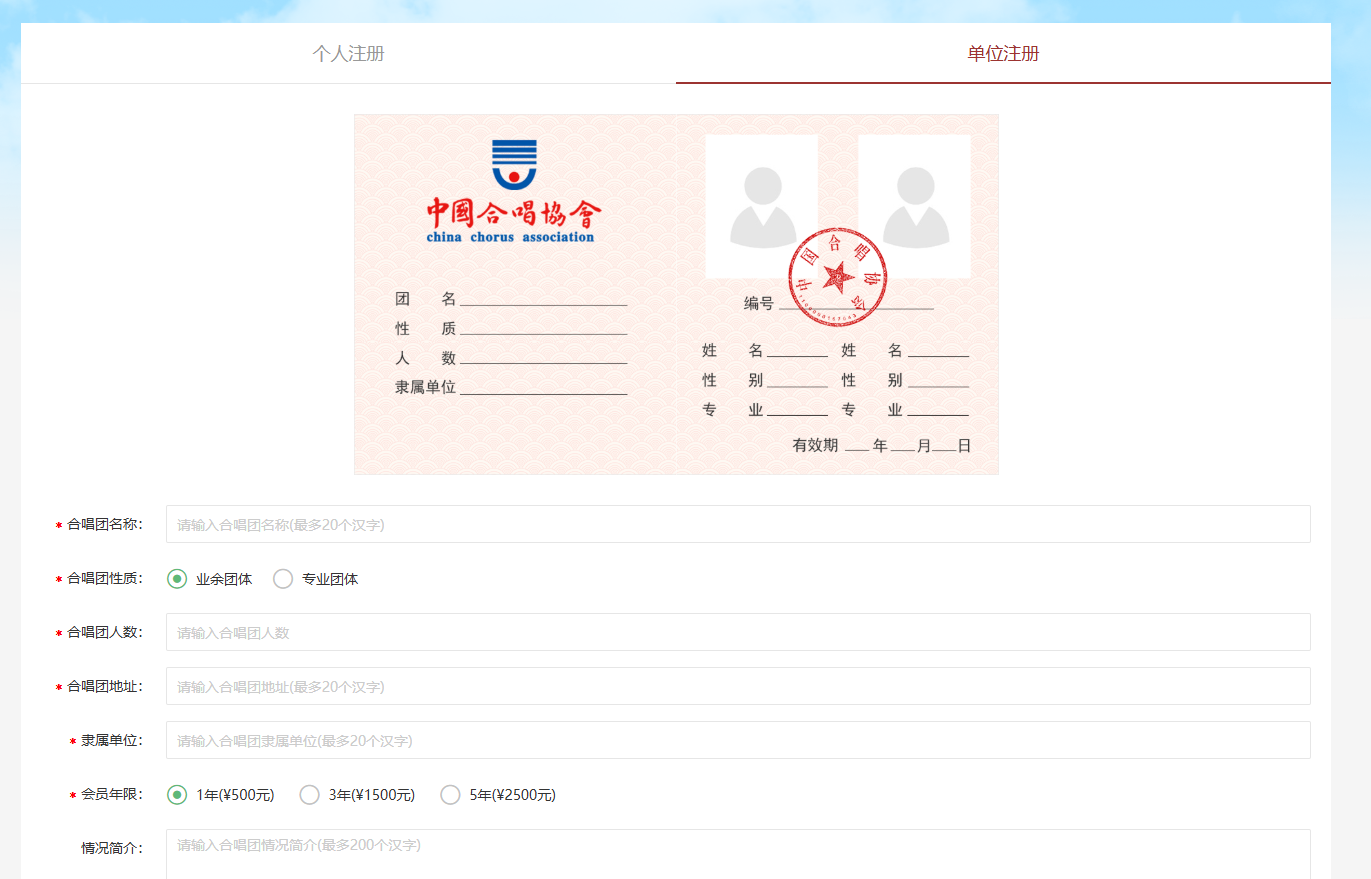Image resolution: width=1371 pixels, height=879 pixels.
Task: Click the China Chorus Association logo
Action: (514, 165)
